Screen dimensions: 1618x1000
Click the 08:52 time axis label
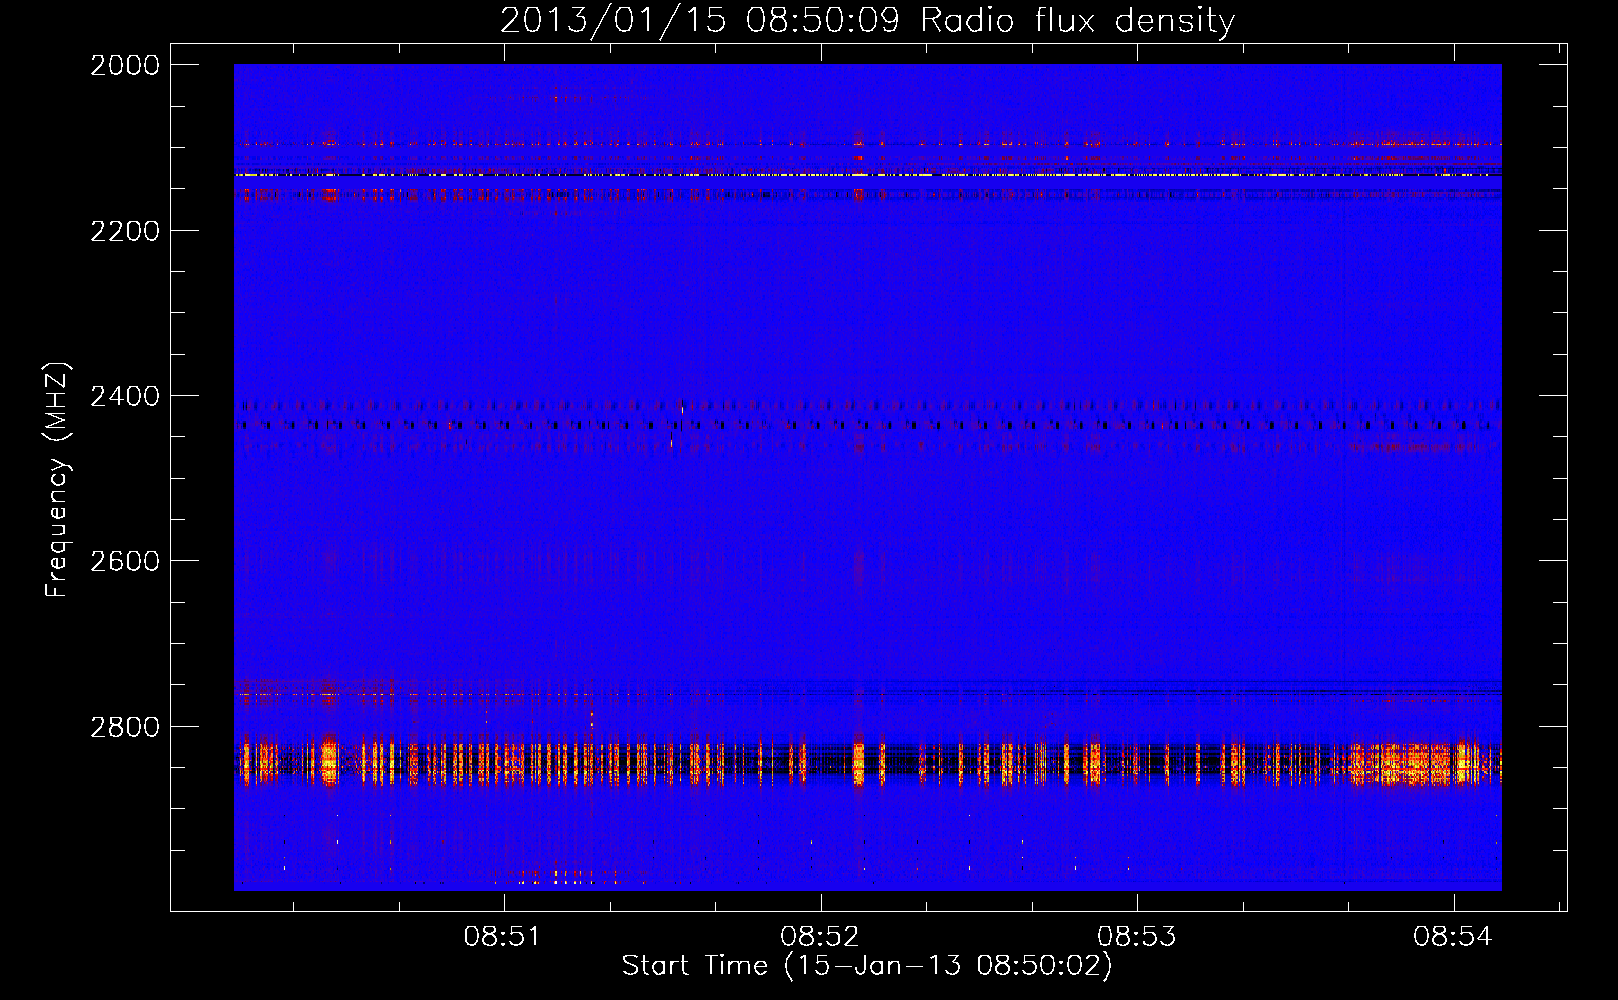(x=819, y=936)
